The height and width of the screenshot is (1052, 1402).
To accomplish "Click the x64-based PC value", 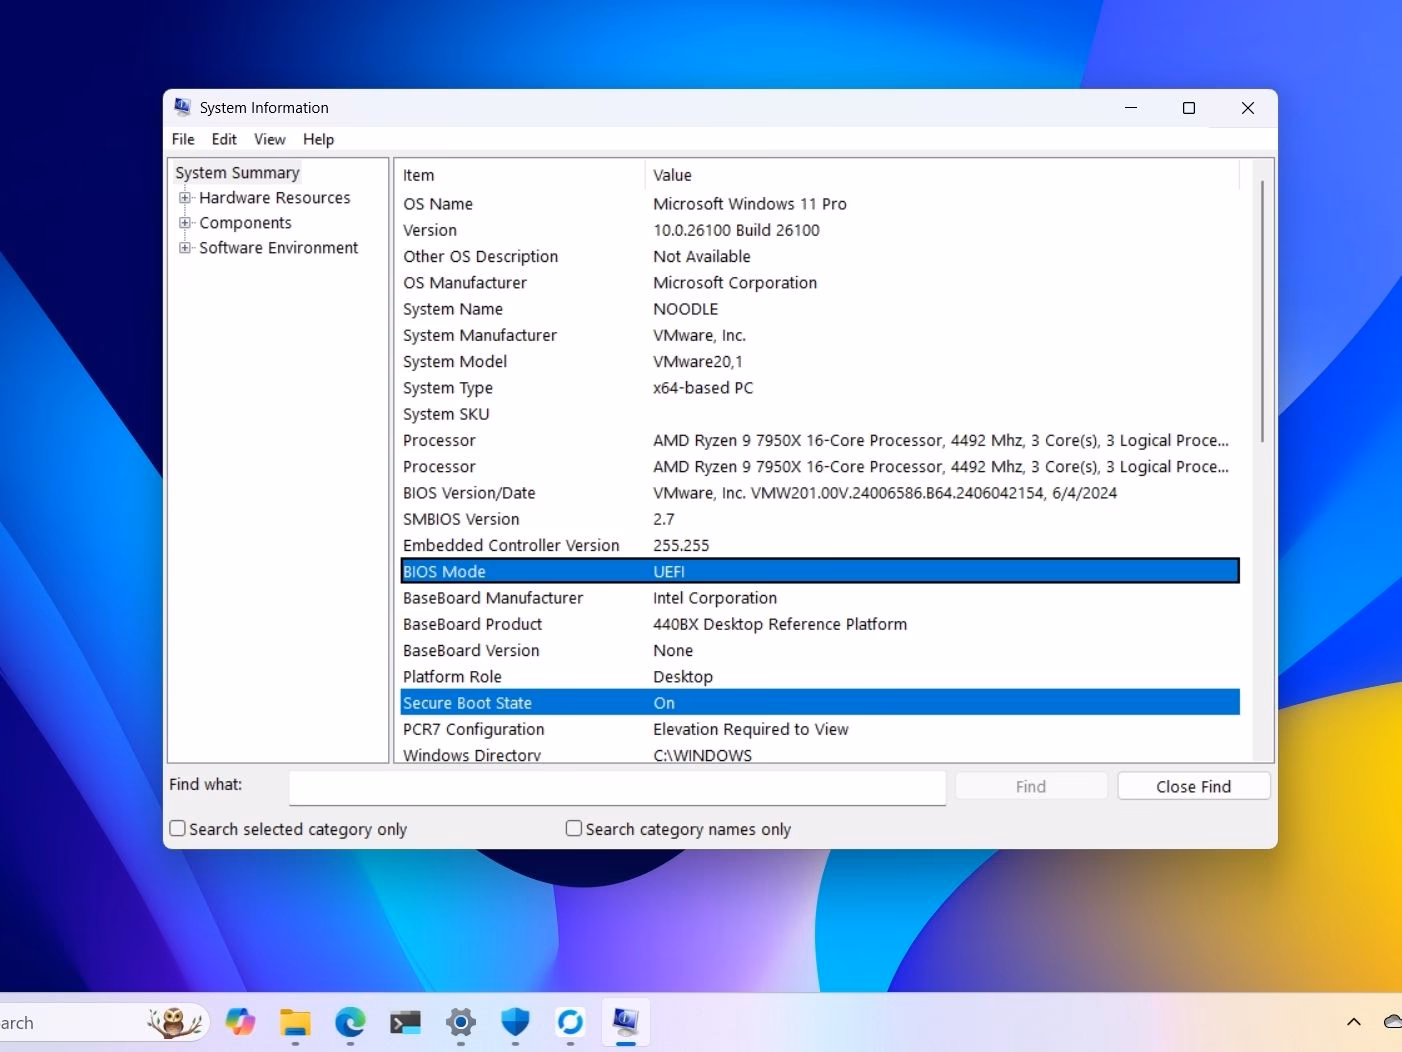I will [703, 388].
